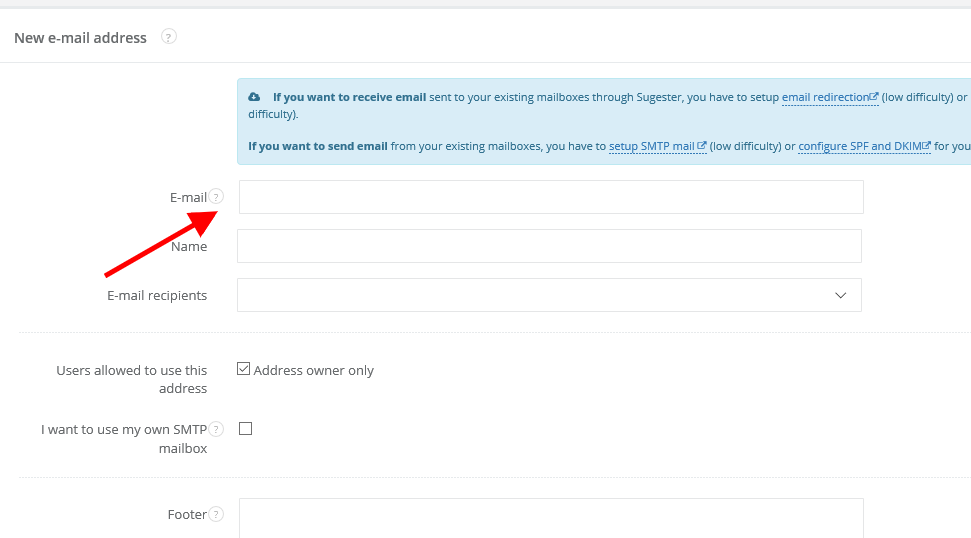Click the Name field label
971x538 pixels.
(189, 246)
